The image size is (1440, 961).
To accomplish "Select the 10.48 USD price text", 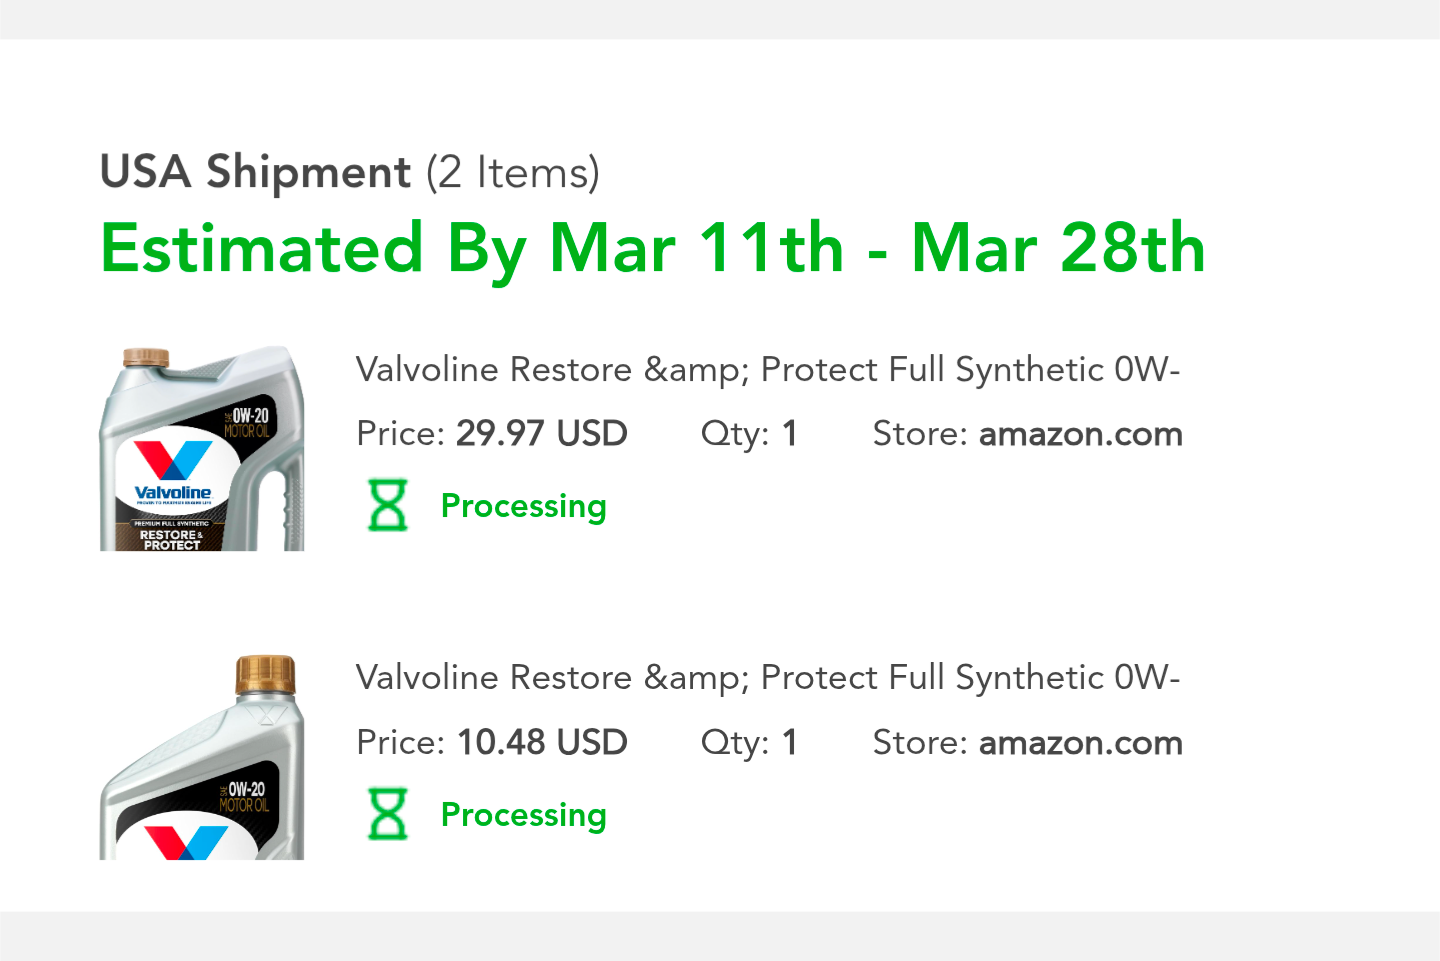I will (542, 743).
